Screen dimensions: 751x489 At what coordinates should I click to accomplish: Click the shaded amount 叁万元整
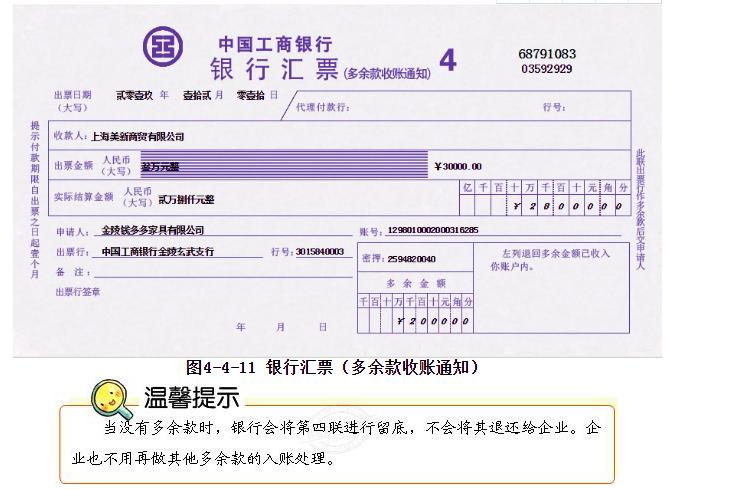tap(160, 167)
